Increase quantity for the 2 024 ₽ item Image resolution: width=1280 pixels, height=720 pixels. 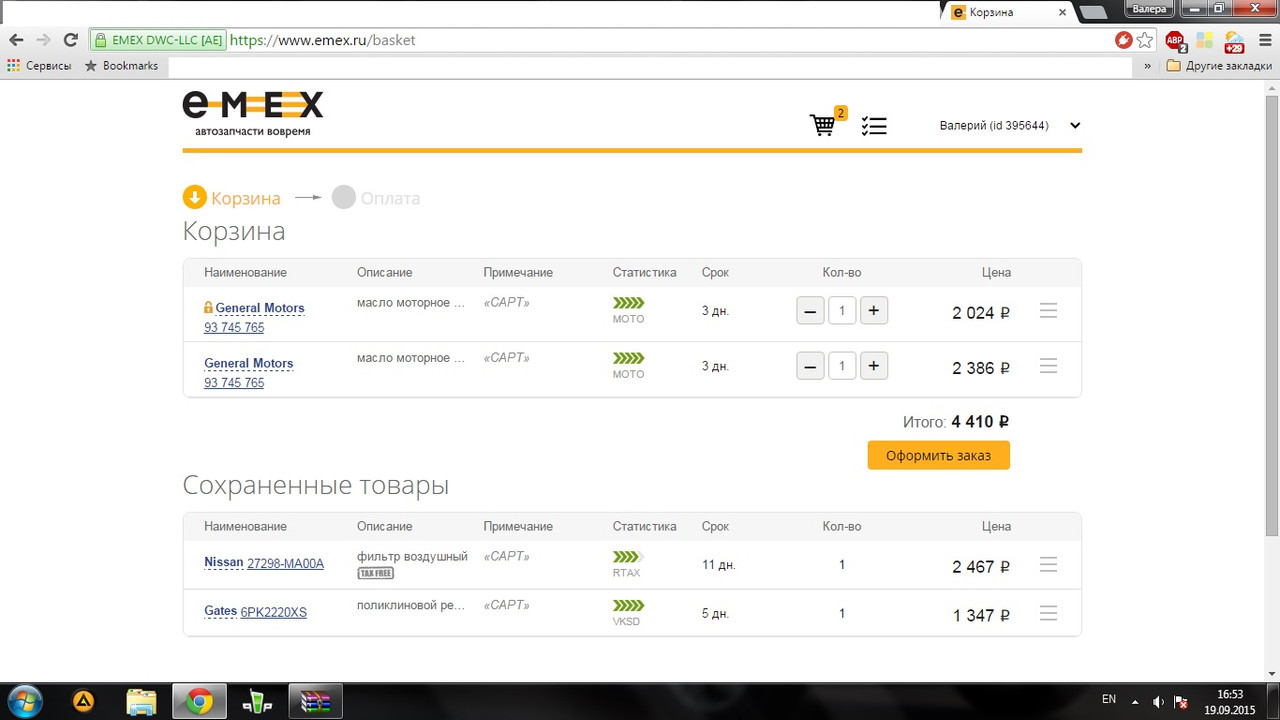coord(873,311)
